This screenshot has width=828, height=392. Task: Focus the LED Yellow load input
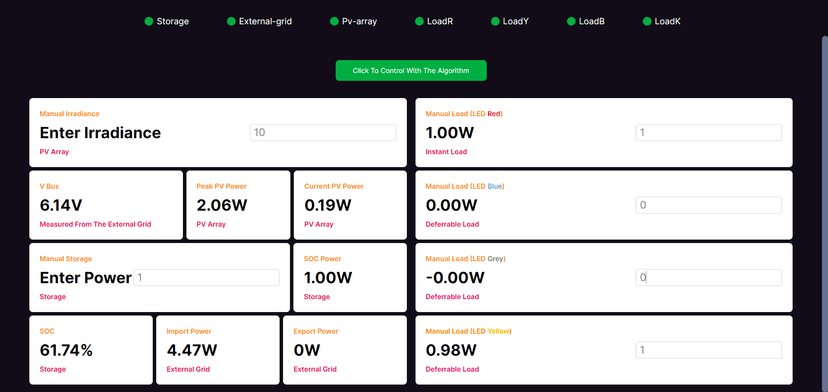tap(709, 350)
